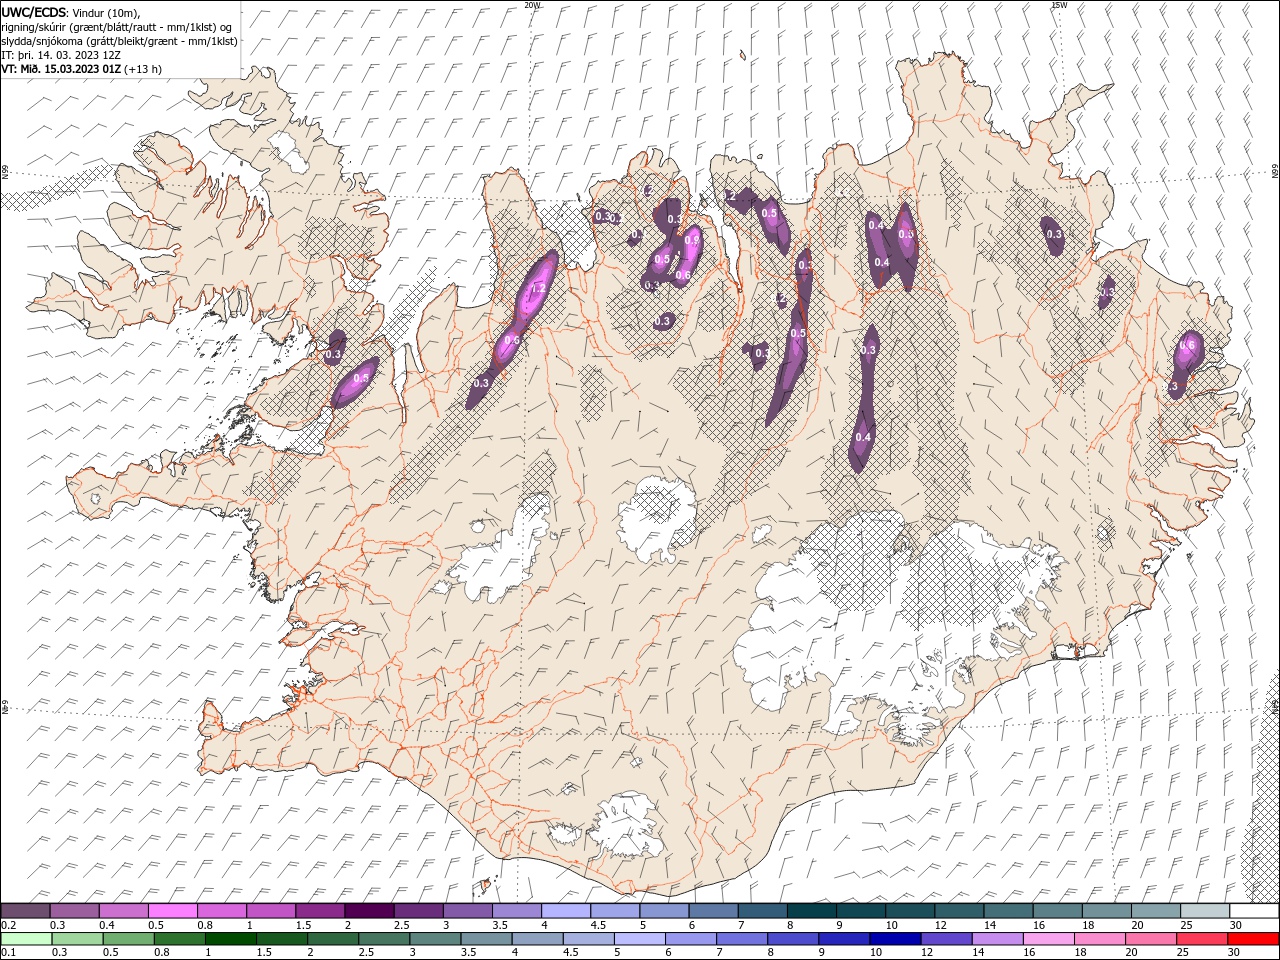Click the 'VT: Mið. 15.03.2023 01Z' valid time
Image resolution: width=1280 pixels, height=960 pixels.
(61, 69)
